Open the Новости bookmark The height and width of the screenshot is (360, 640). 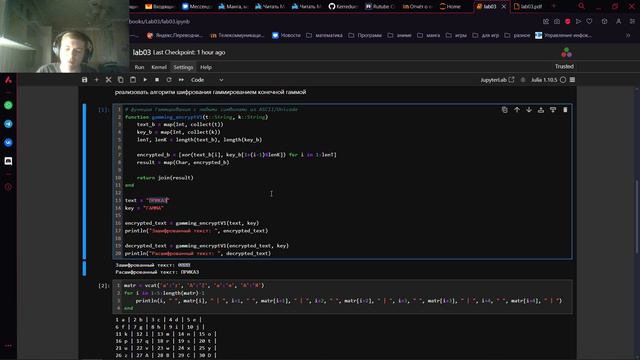click(x=286, y=36)
